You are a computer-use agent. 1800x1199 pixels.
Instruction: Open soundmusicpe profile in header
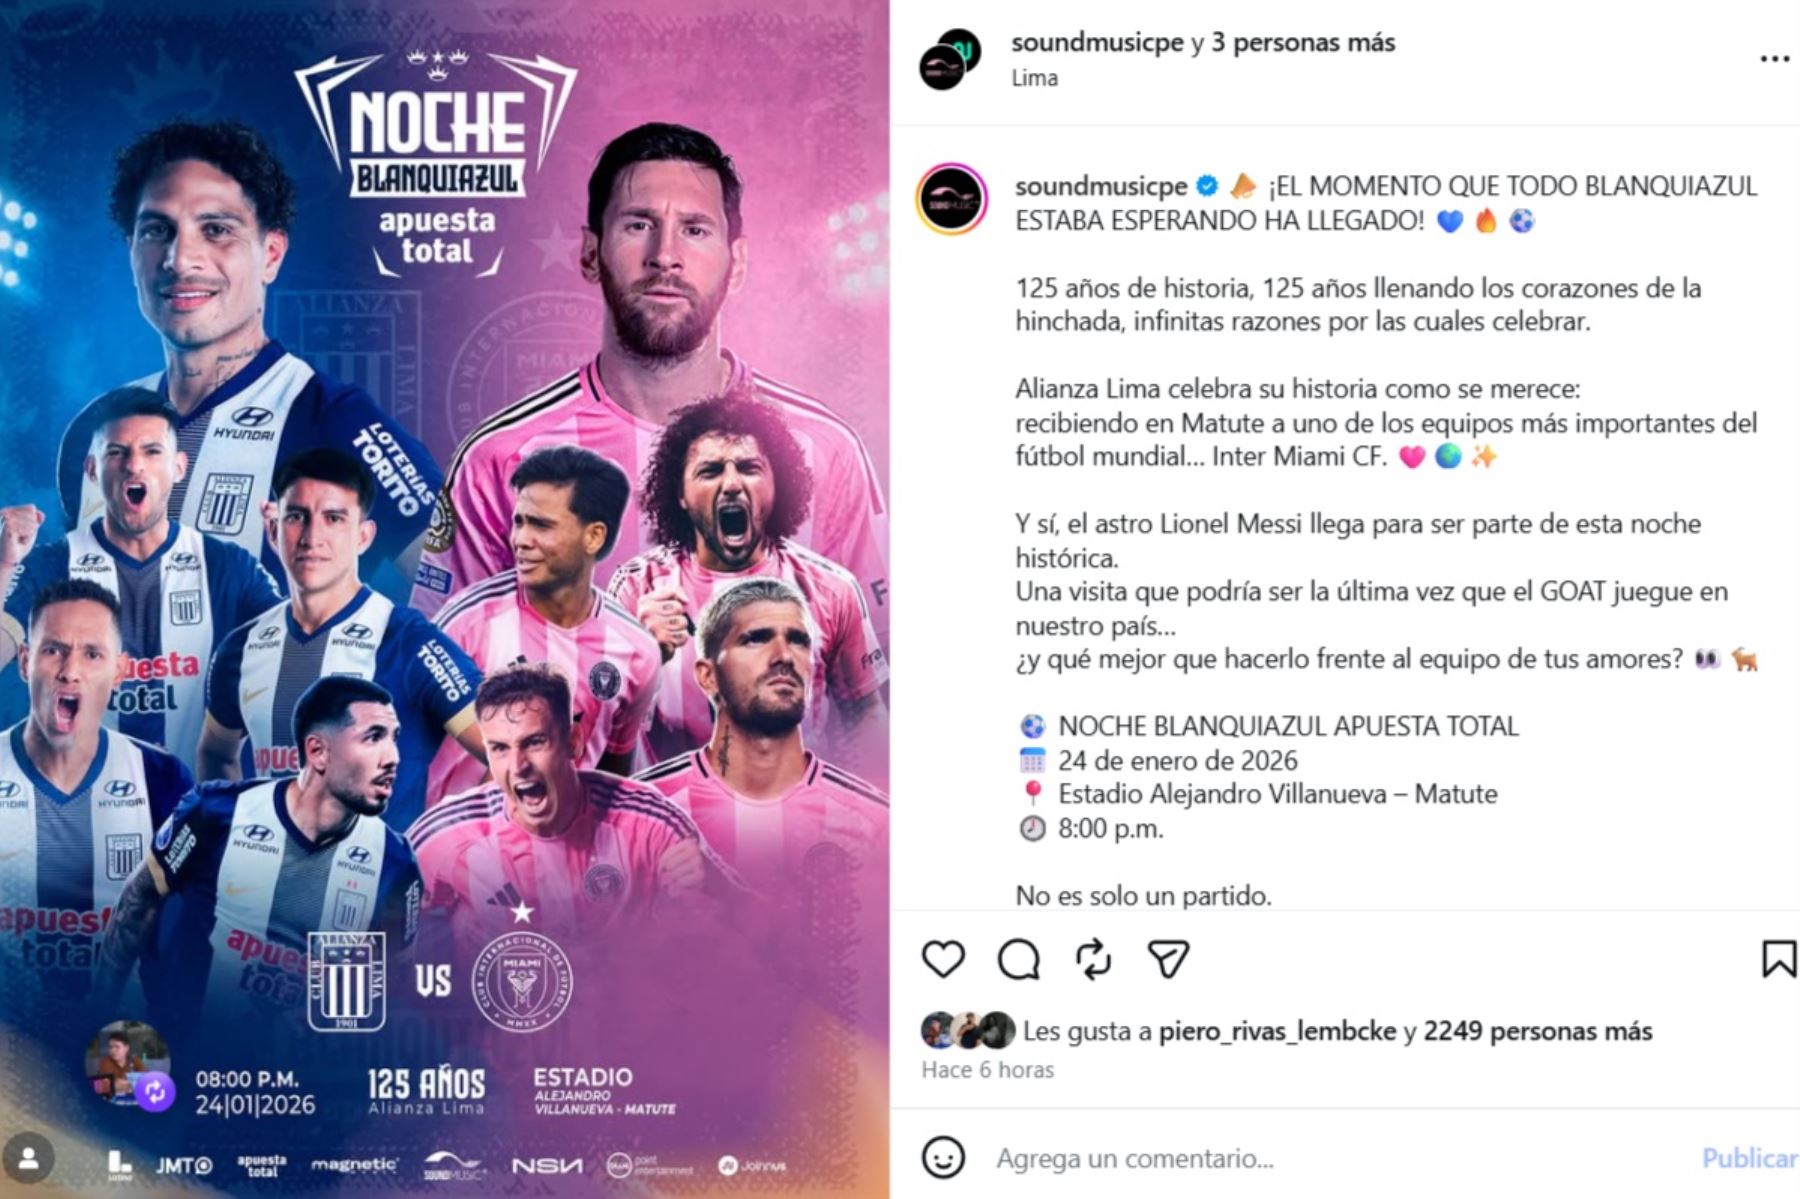(x=1098, y=43)
